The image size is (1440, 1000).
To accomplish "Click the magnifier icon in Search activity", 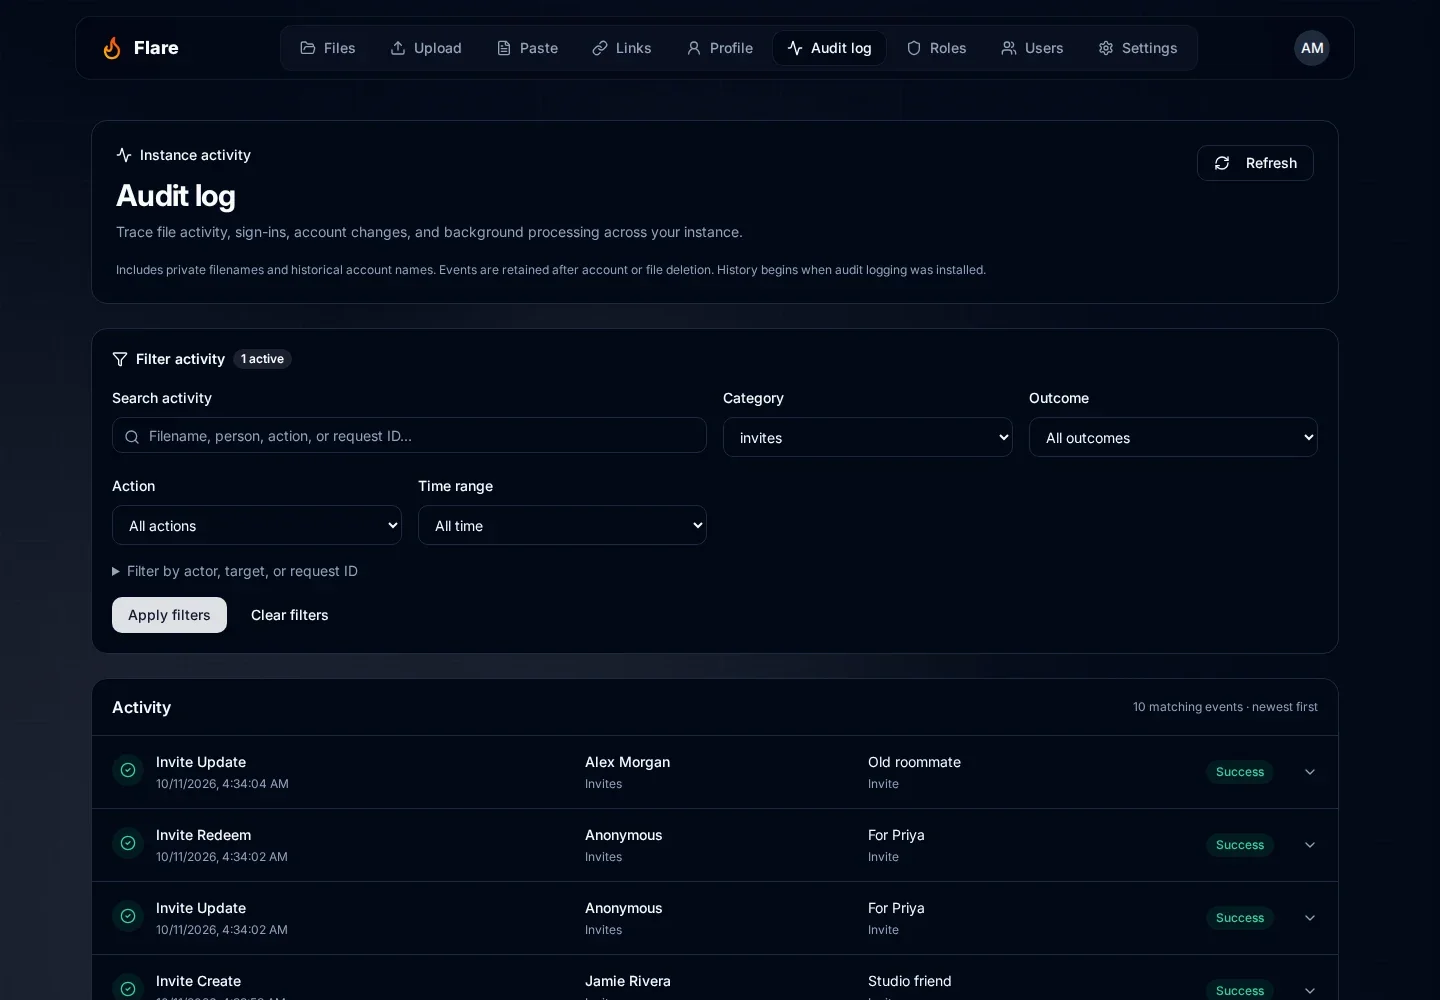I will (x=132, y=437).
